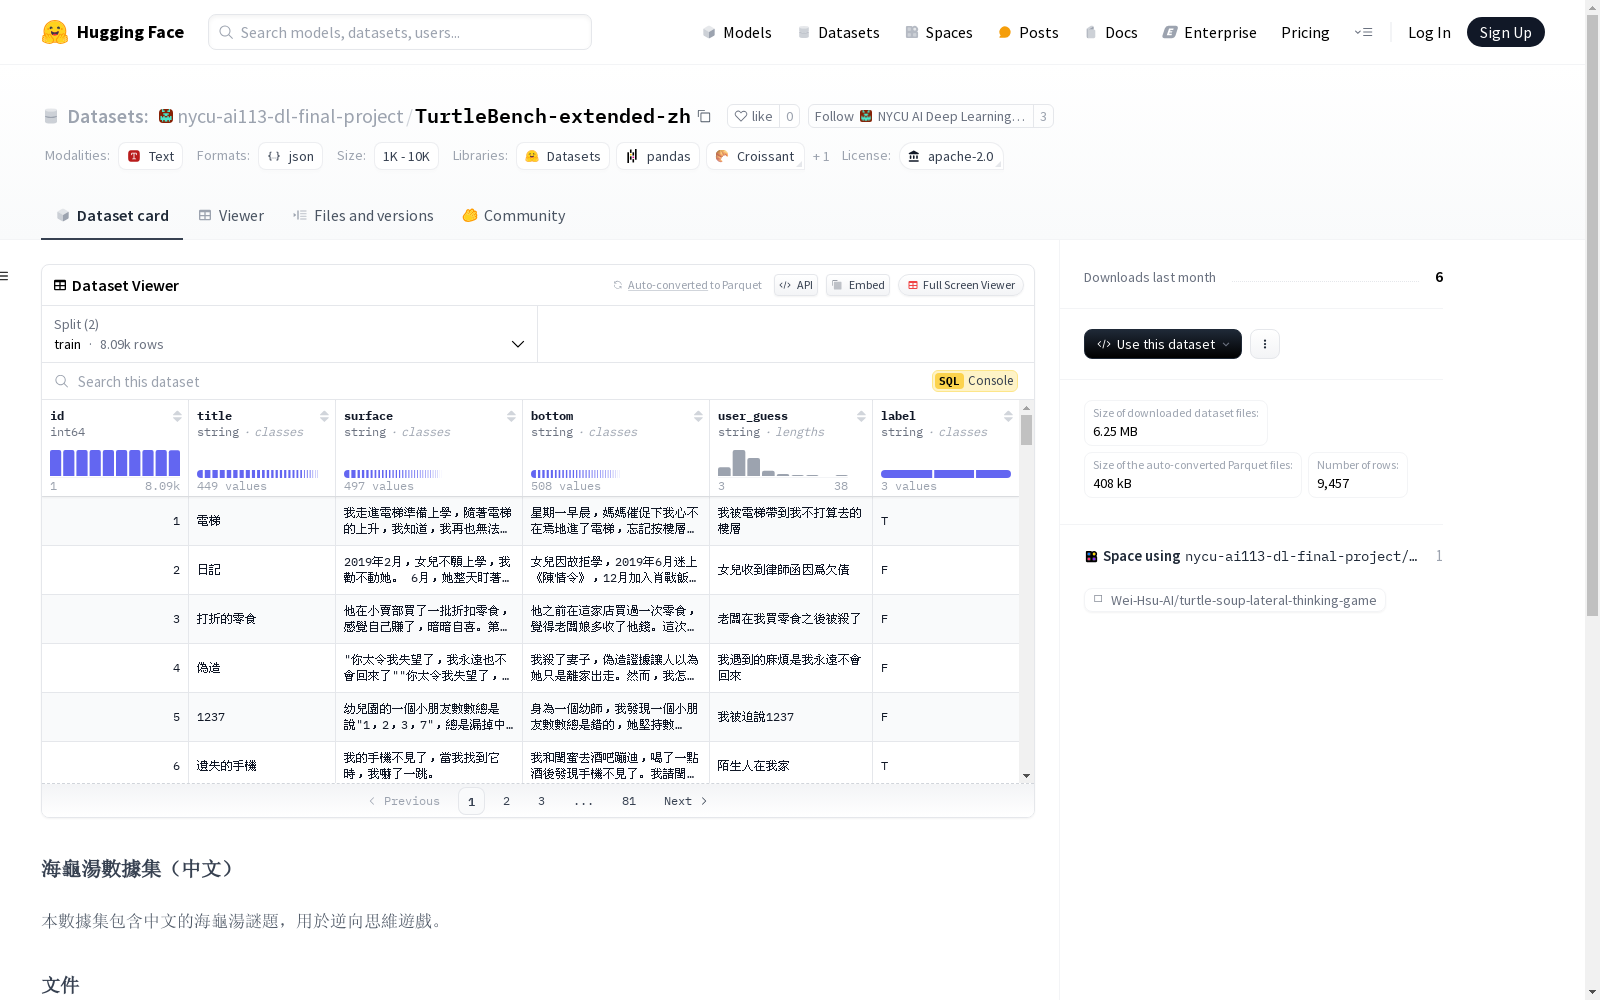Click the NYCU organization avatar icon

pyautogui.click(x=166, y=116)
